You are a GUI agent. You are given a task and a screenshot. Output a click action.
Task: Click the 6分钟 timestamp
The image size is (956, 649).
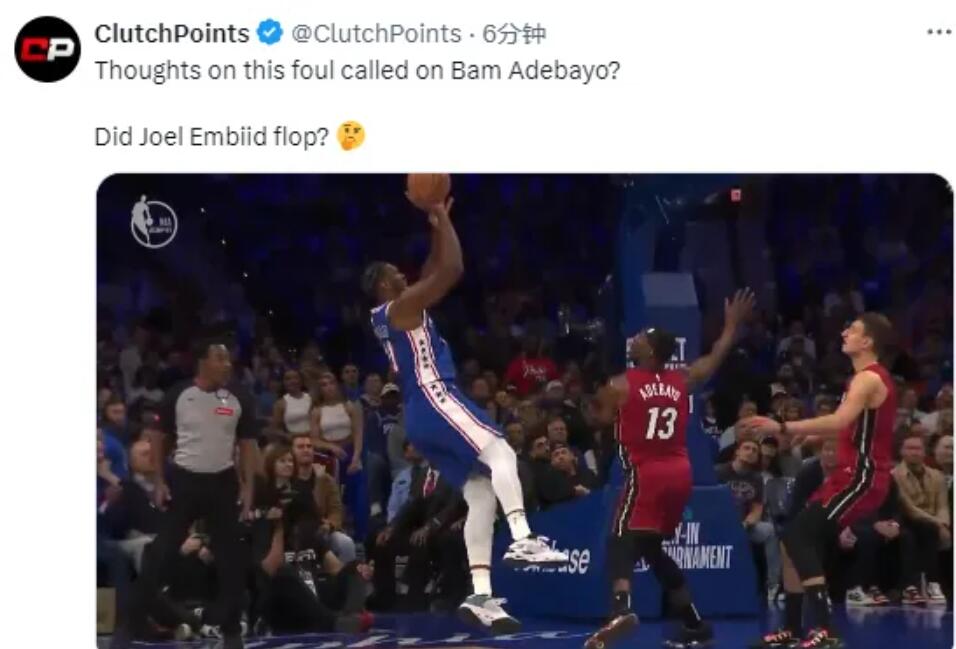click(x=514, y=34)
